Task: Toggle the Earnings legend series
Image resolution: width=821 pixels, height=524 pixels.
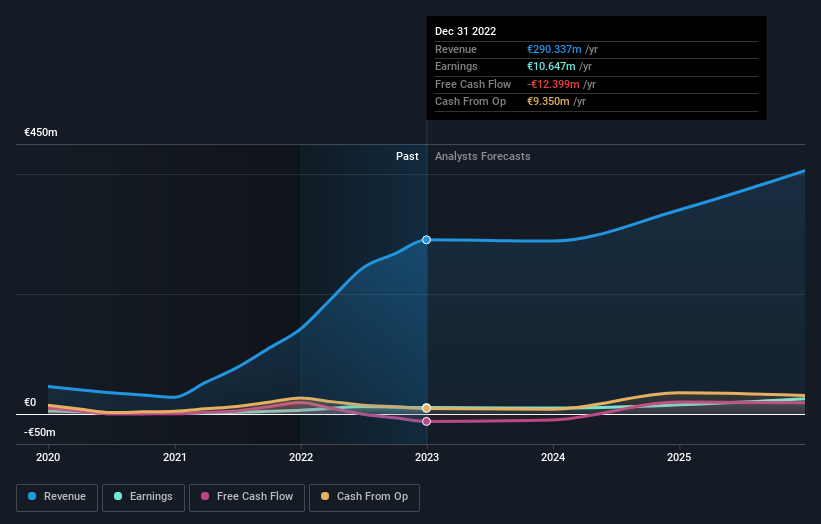Action: pyautogui.click(x=143, y=497)
